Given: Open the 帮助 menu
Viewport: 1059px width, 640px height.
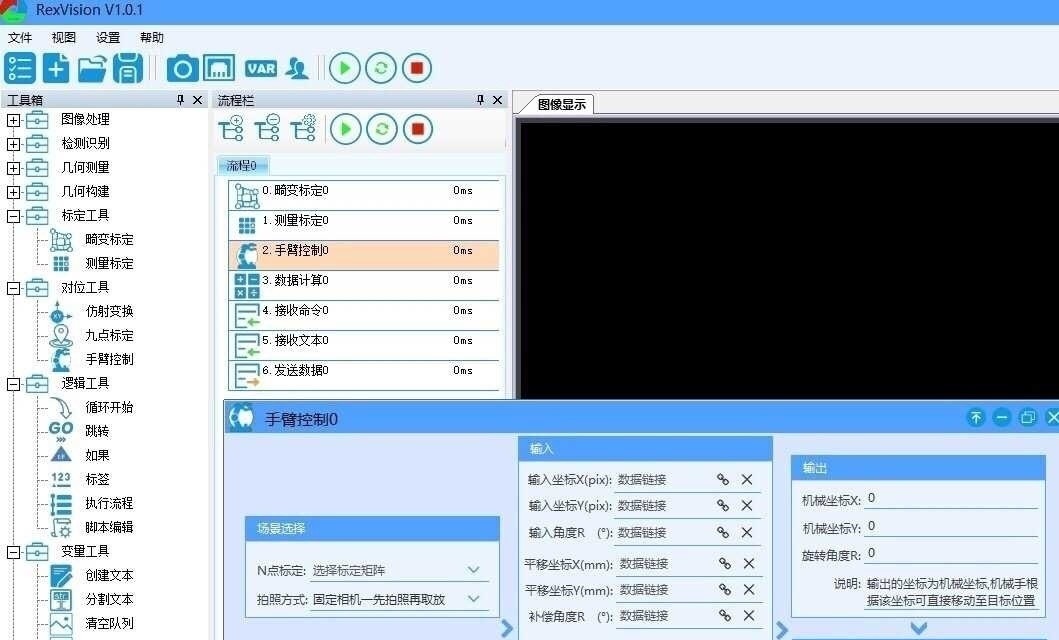Looking at the screenshot, I should (x=151, y=38).
